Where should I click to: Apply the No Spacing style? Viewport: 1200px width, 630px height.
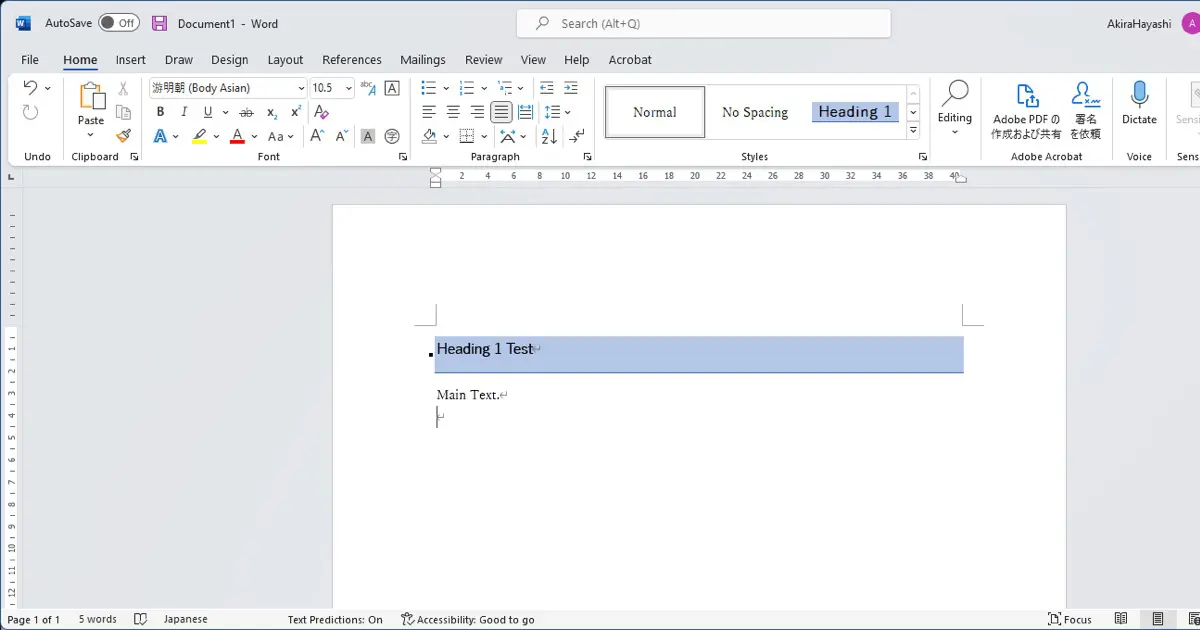(755, 112)
